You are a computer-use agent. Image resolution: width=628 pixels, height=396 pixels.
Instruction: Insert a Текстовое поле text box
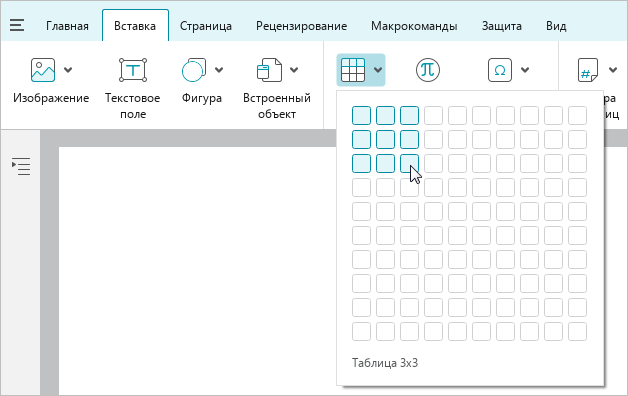[x=133, y=70]
